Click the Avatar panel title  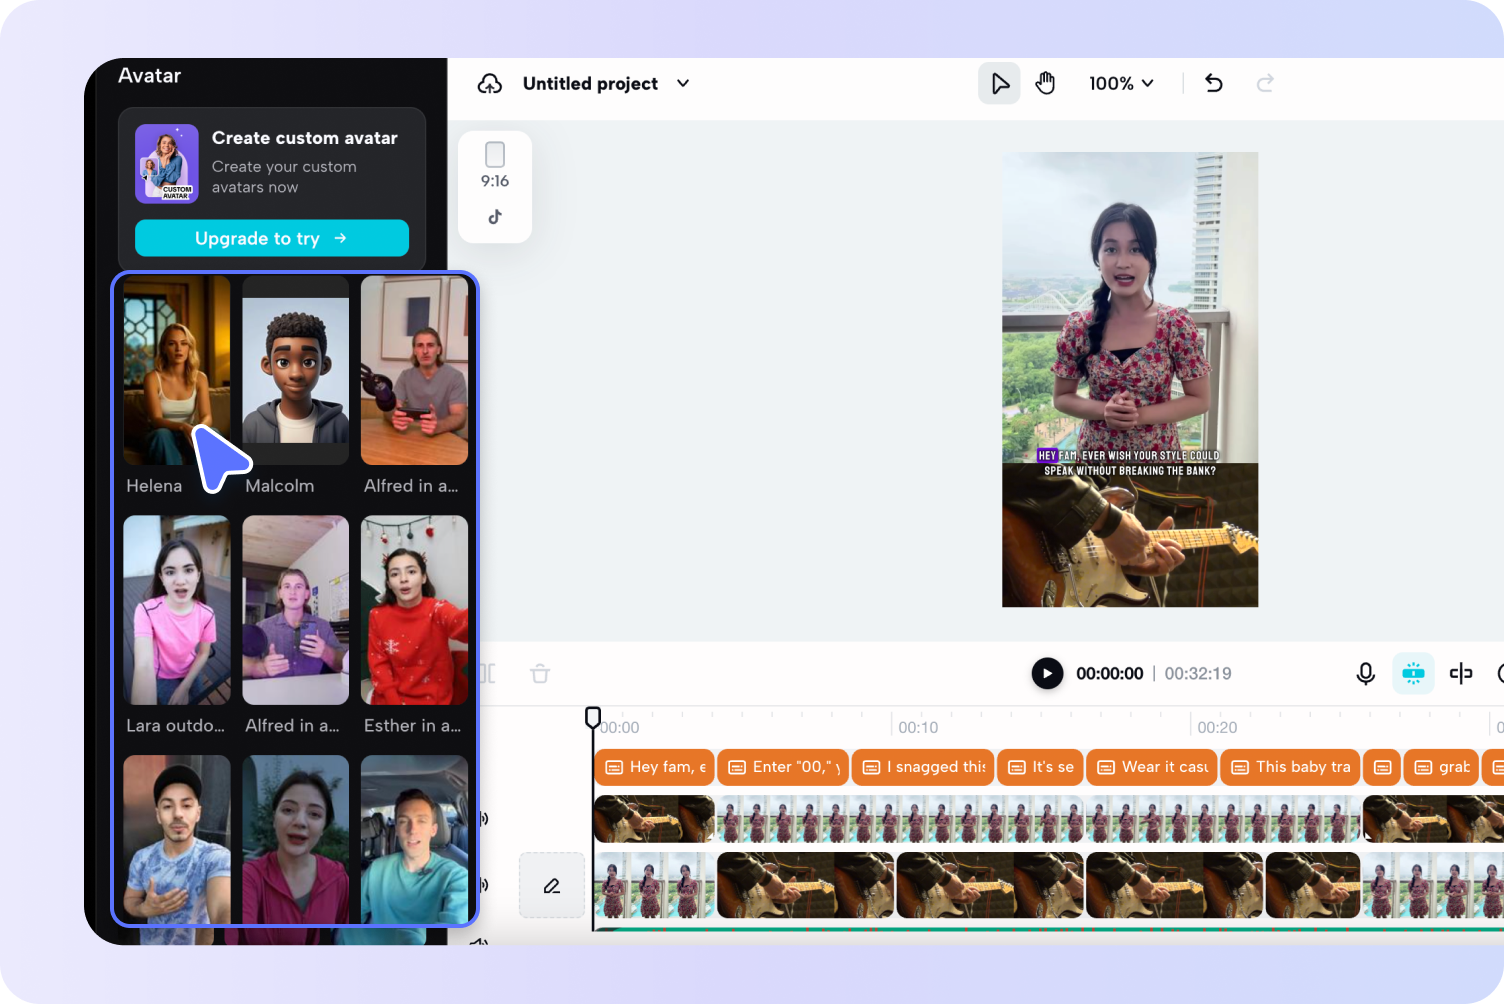150,76
